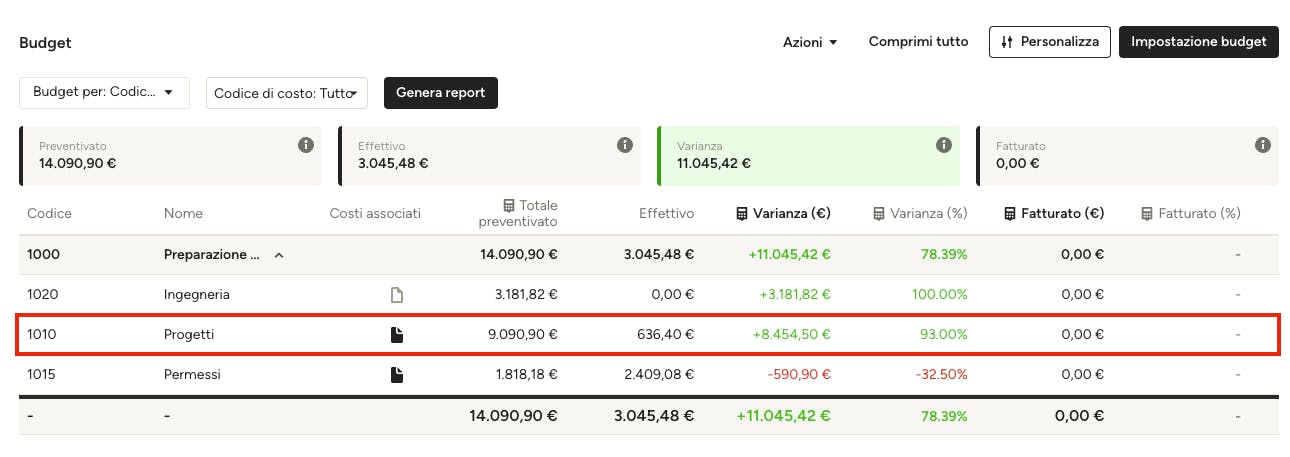Image resolution: width=1290 pixels, height=457 pixels.
Task: Open info icon on Preventivato card
Action: click(x=306, y=145)
